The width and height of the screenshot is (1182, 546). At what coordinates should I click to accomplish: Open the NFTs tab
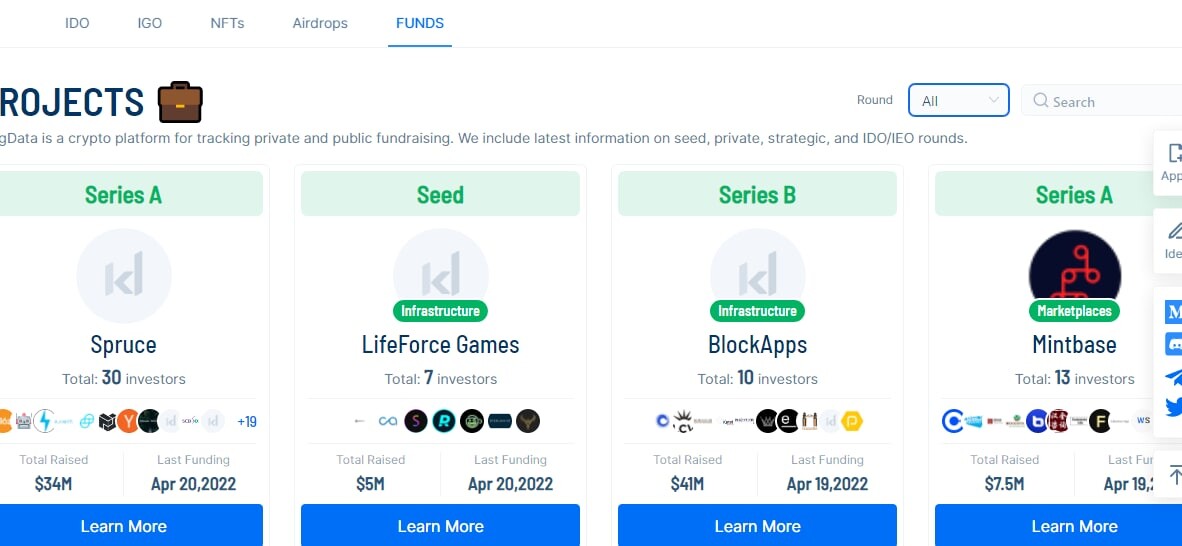click(x=227, y=23)
